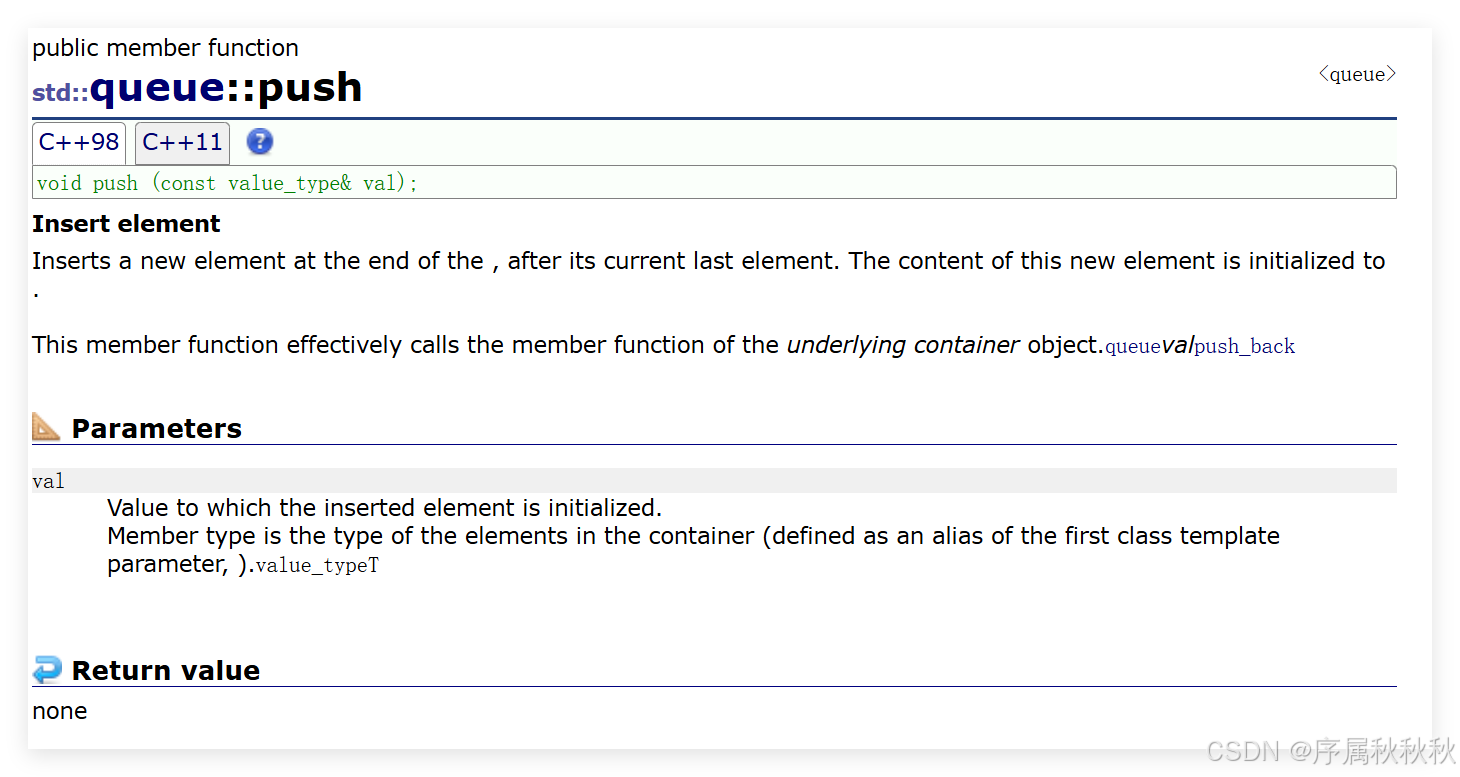Click the italic 'underlying container' text

click(903, 345)
